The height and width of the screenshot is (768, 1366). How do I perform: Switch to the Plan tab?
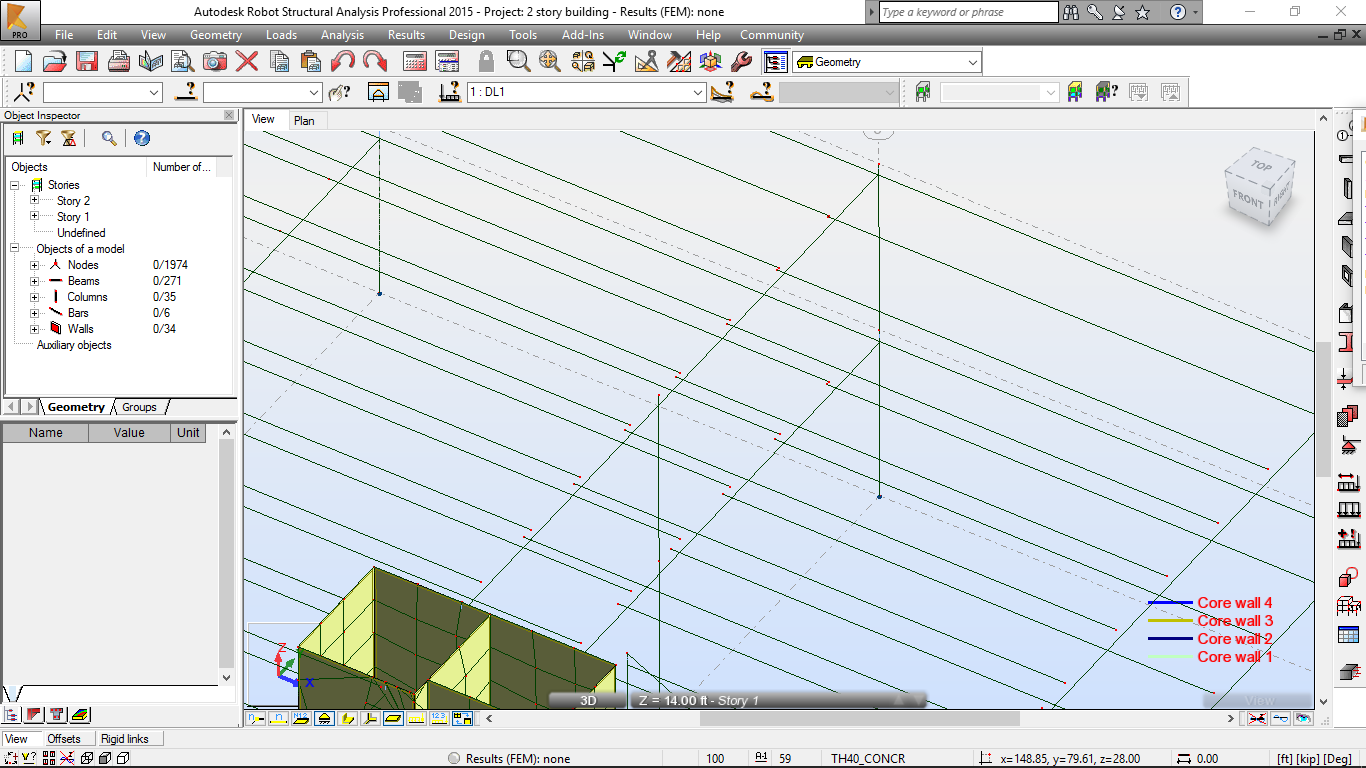304,120
